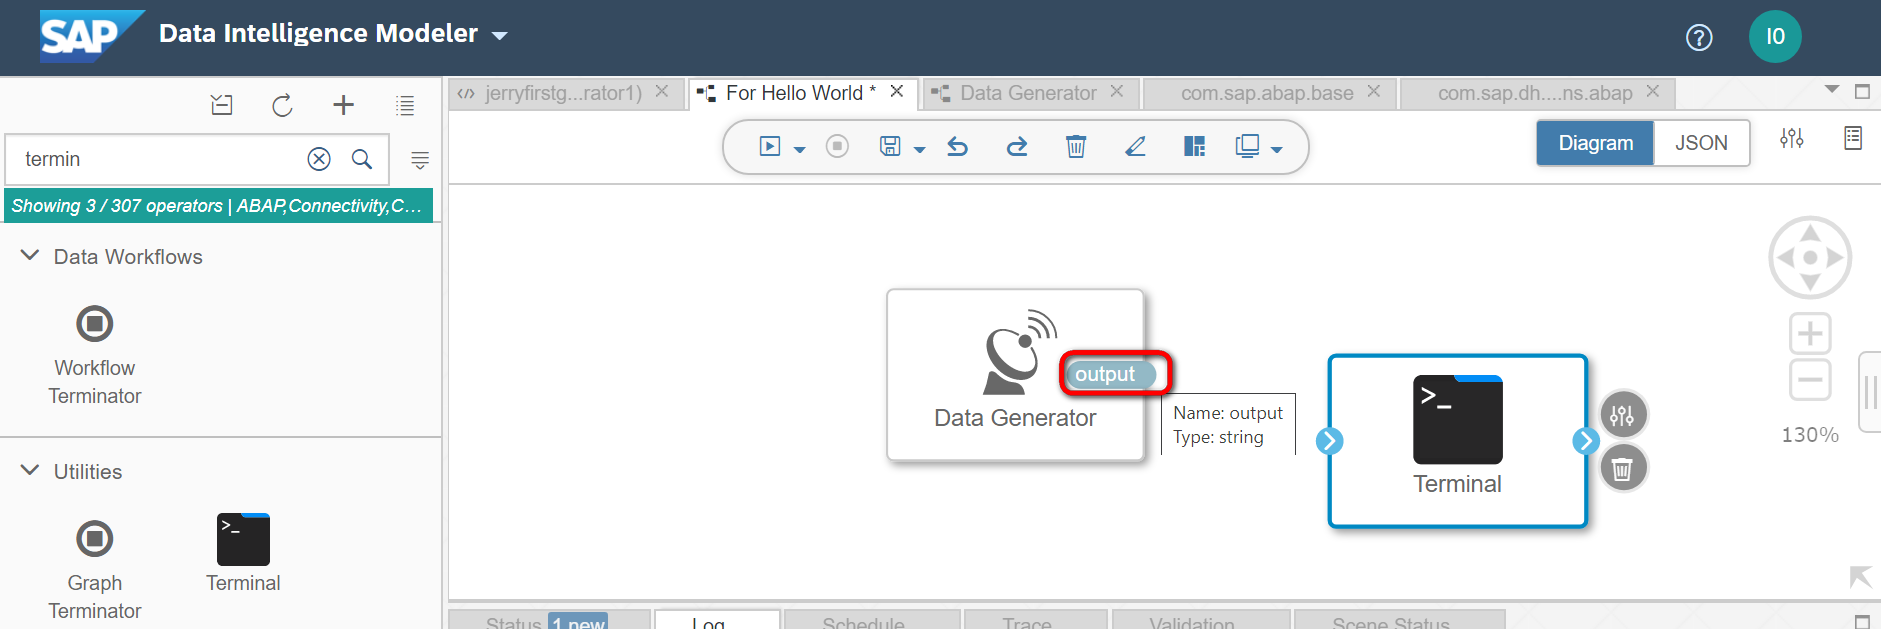This screenshot has height=629, width=1881.
Task: Delete selection with toolbar trash icon
Action: 1076,147
